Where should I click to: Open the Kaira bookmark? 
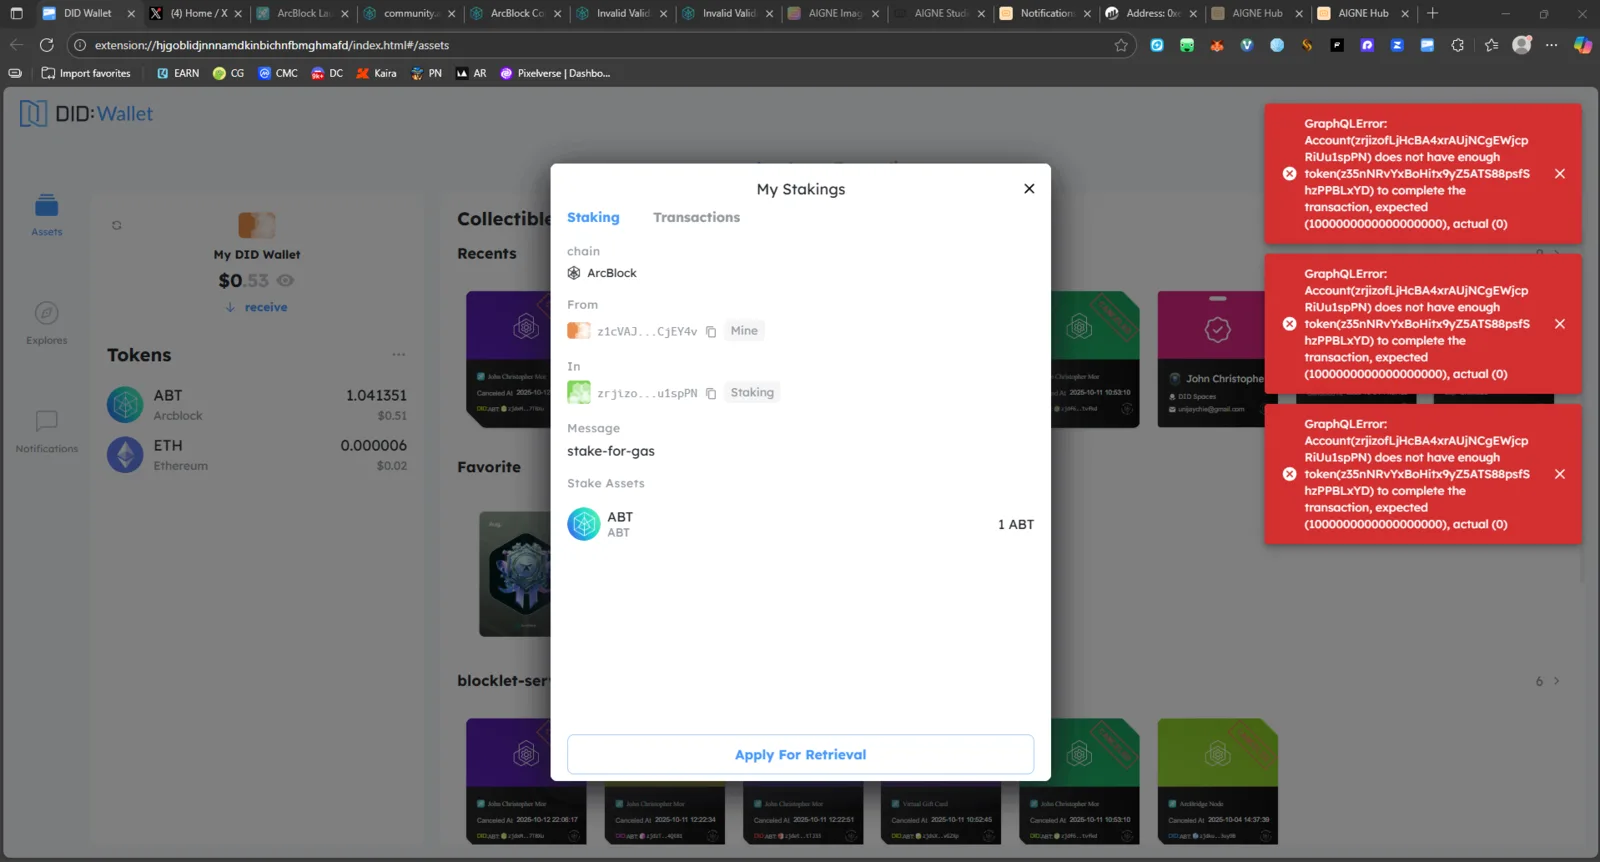pos(376,73)
